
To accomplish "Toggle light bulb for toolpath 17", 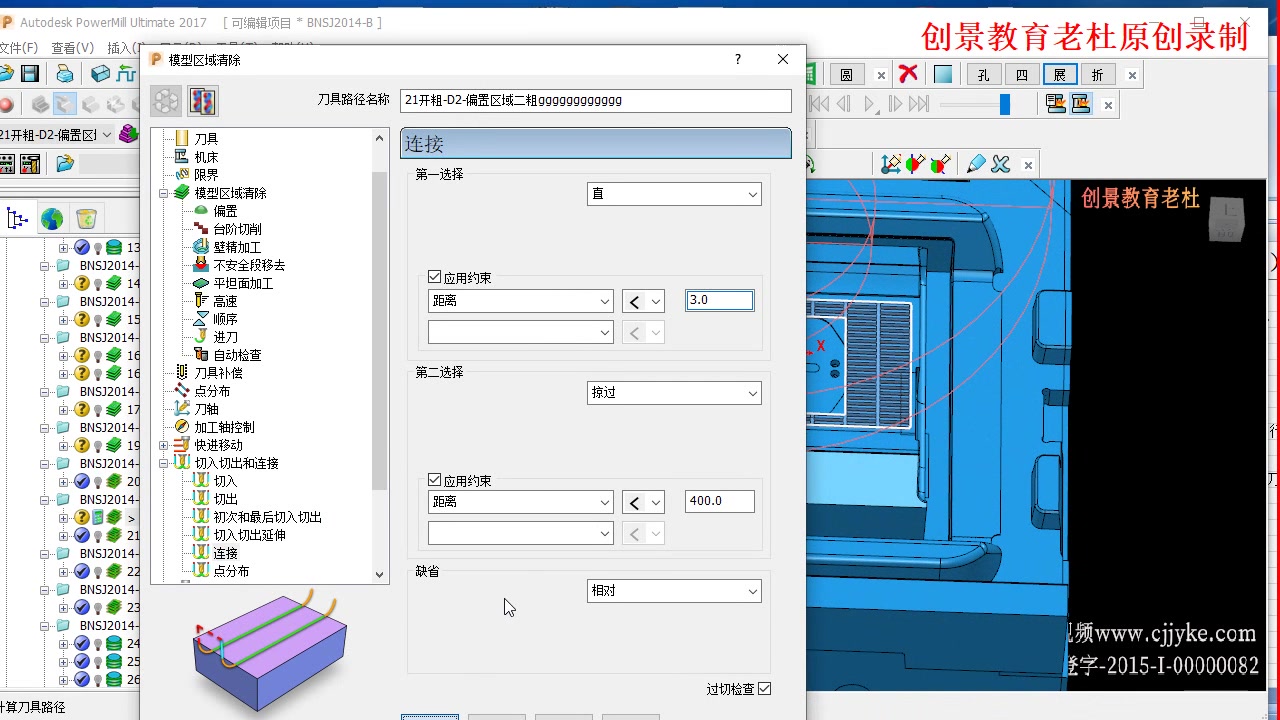I will coord(98,409).
